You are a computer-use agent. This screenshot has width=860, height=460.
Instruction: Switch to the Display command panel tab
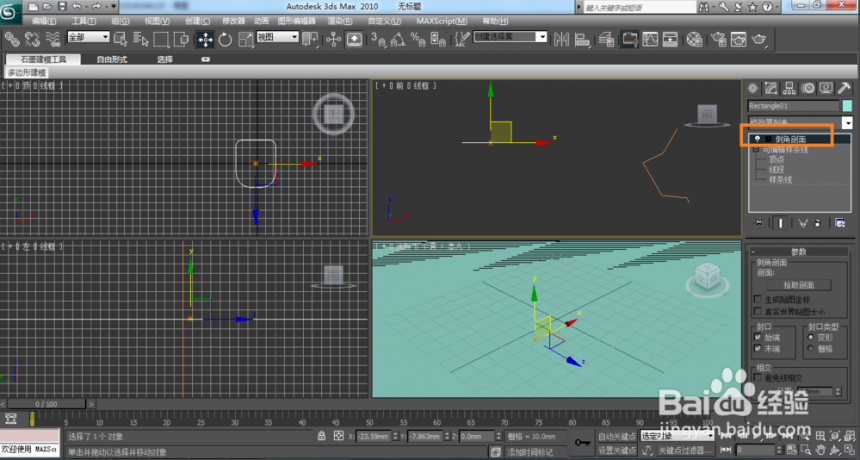(826, 88)
